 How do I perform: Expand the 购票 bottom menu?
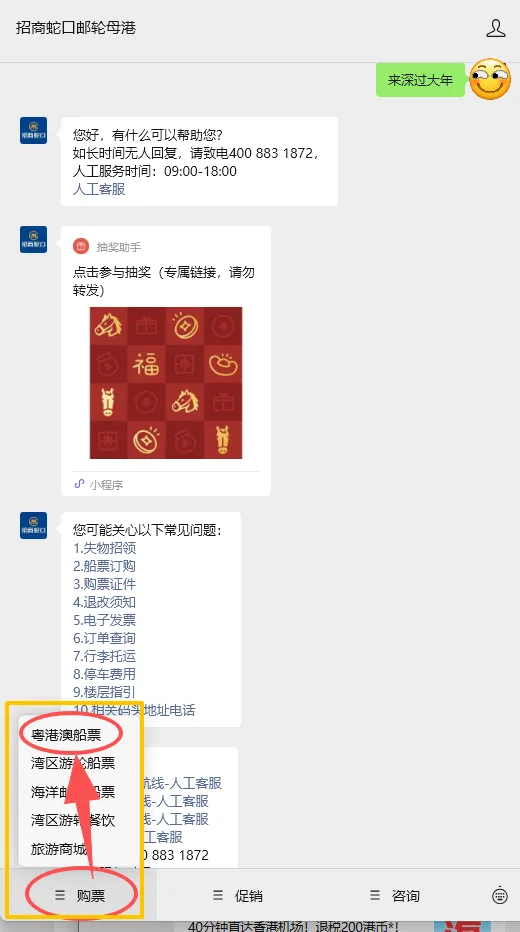click(x=78, y=896)
